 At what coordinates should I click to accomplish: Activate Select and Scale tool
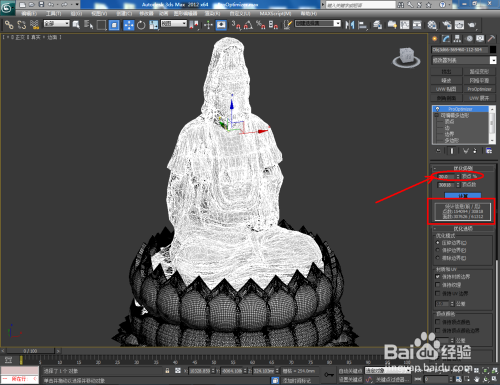click(x=154, y=25)
